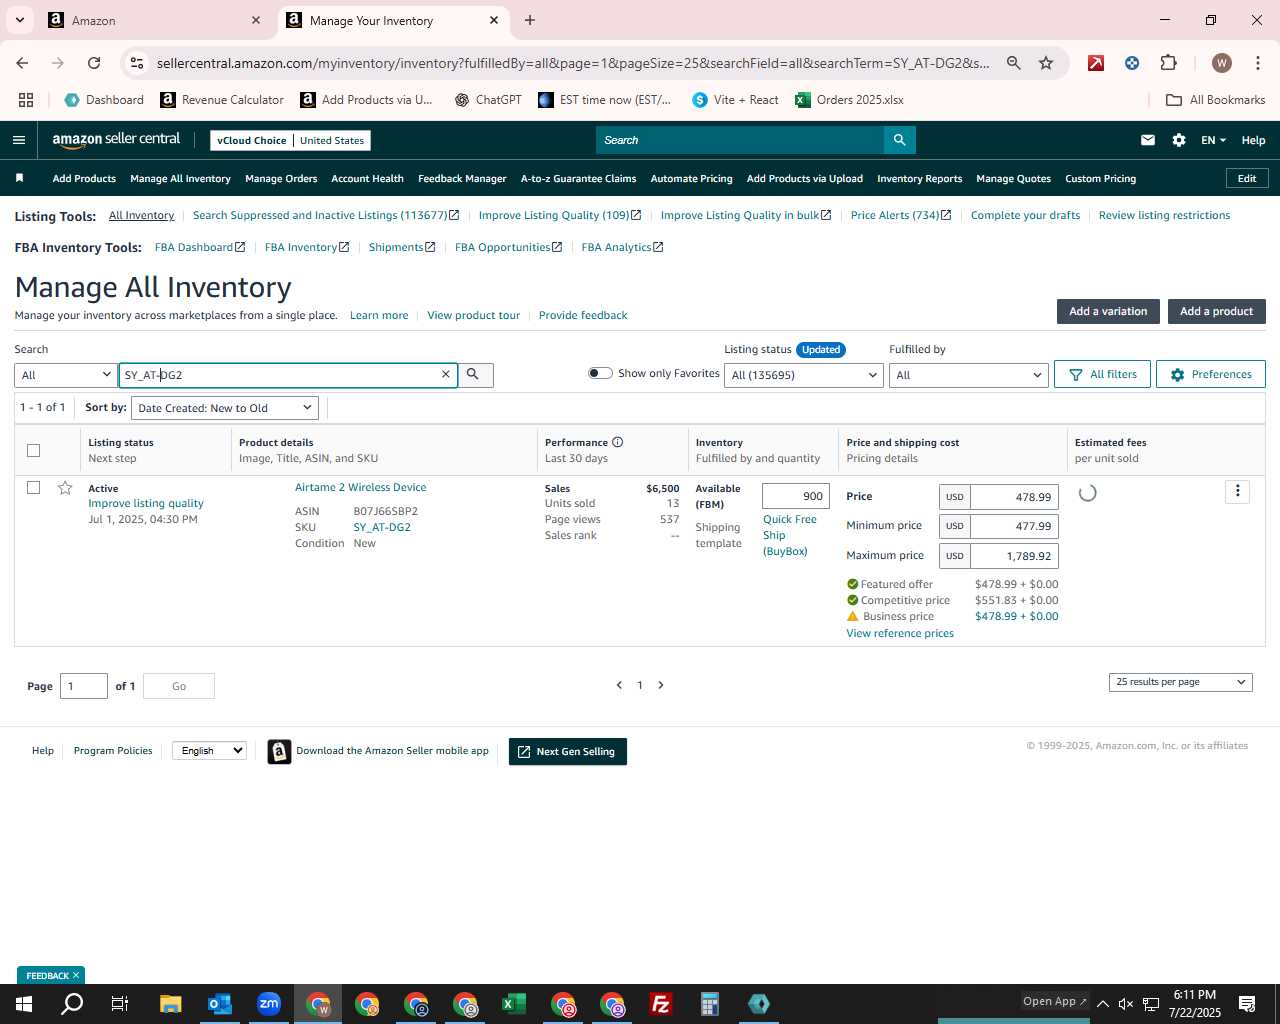Open Feedback Manager menu item
1280x1024 pixels.
pos(462,178)
